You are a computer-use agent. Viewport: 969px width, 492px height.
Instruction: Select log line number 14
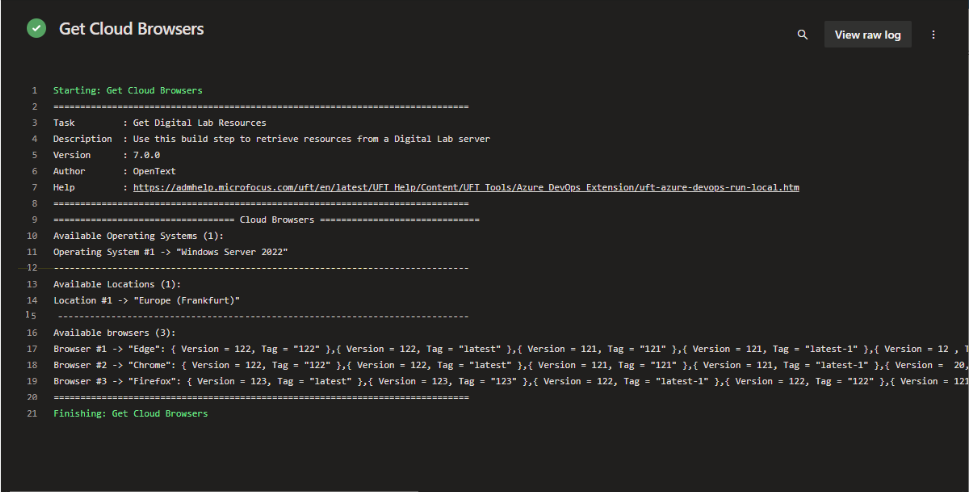32,300
